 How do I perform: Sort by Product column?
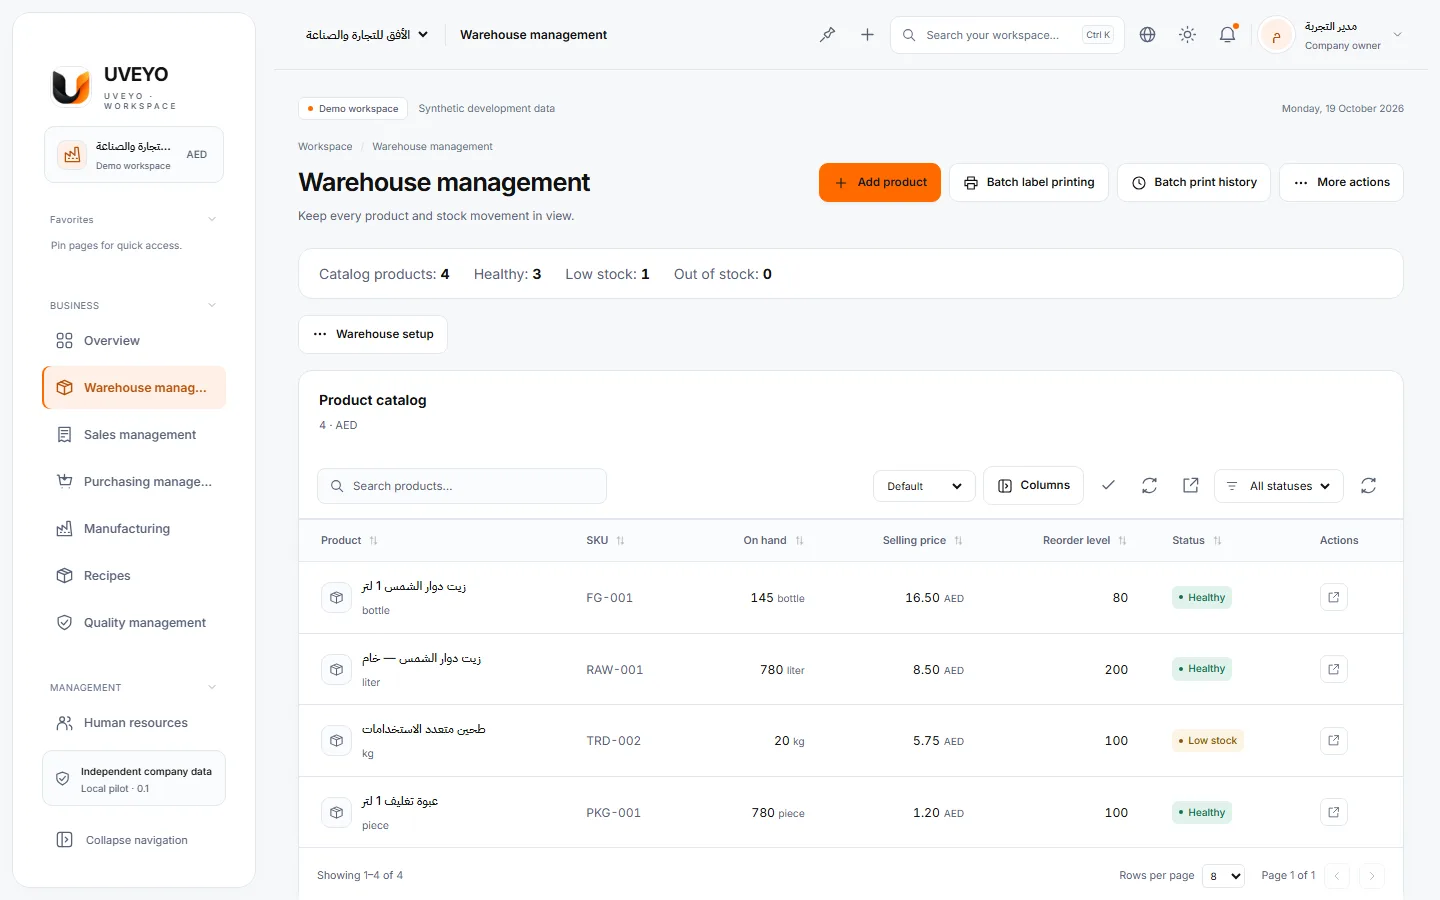[x=349, y=540]
